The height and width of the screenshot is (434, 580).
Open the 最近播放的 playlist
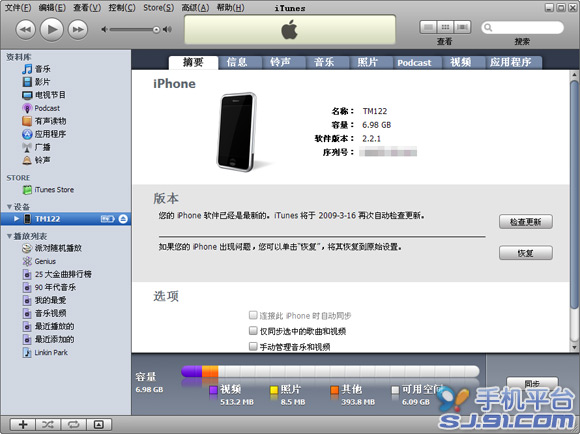(x=48, y=326)
